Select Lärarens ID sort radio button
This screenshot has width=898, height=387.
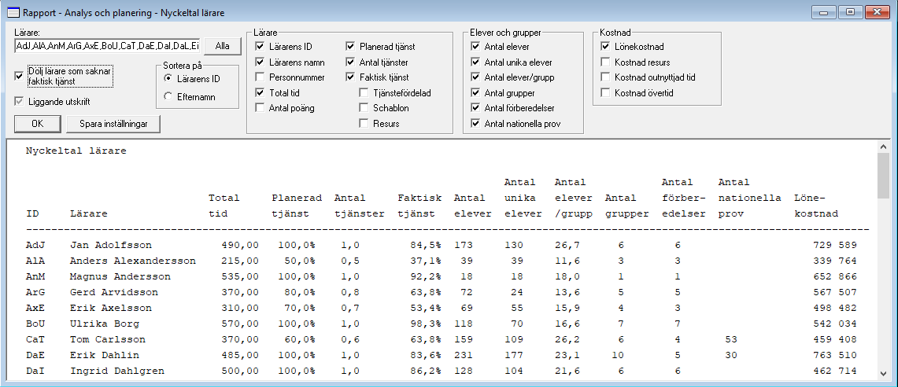[x=168, y=78]
